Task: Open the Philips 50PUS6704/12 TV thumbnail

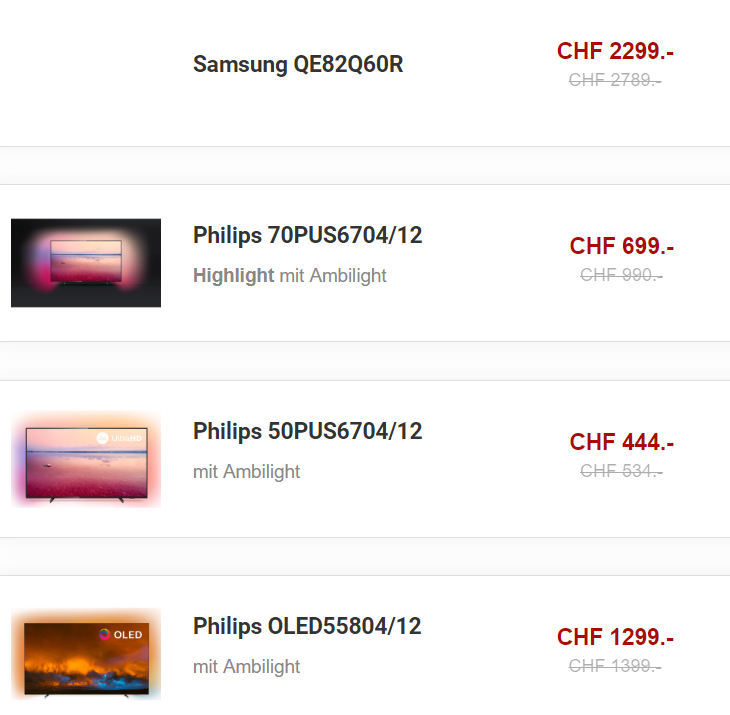Action: pyautogui.click(x=86, y=459)
